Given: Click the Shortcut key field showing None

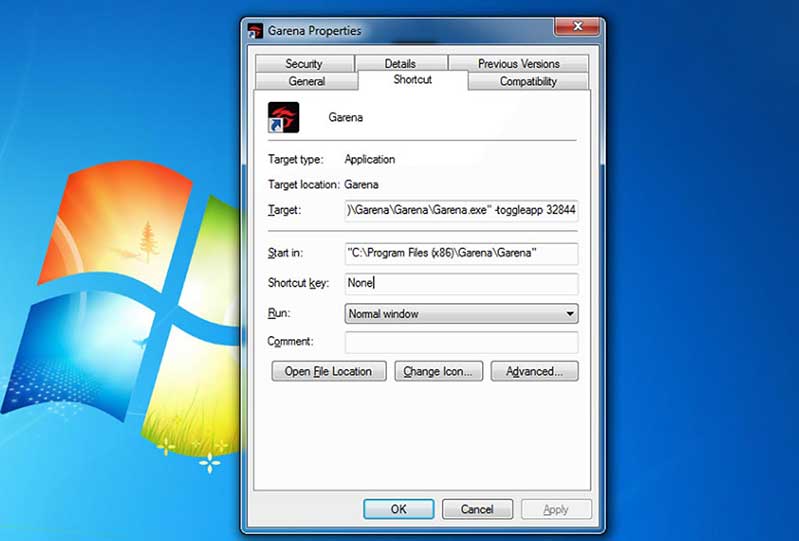Looking at the screenshot, I should coord(461,284).
